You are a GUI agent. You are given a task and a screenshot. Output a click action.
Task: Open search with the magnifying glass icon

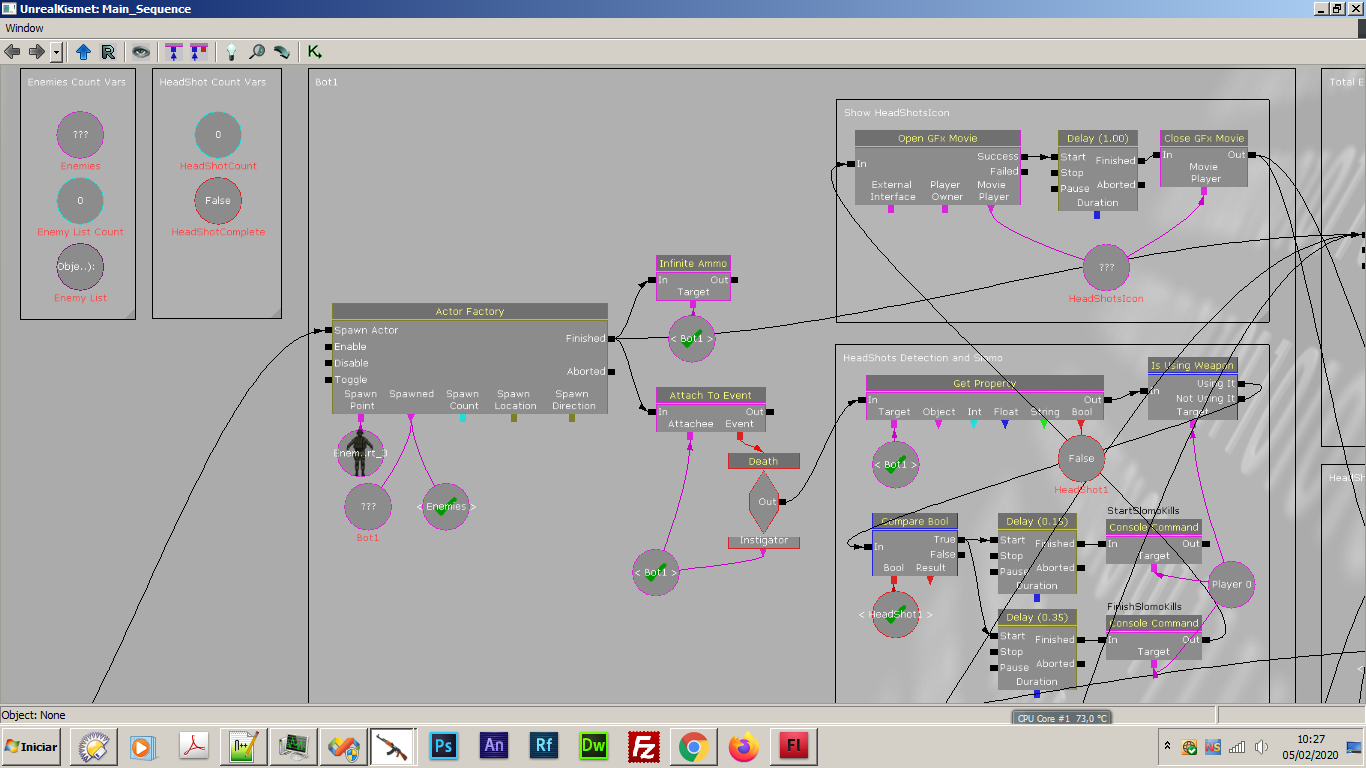pos(257,51)
